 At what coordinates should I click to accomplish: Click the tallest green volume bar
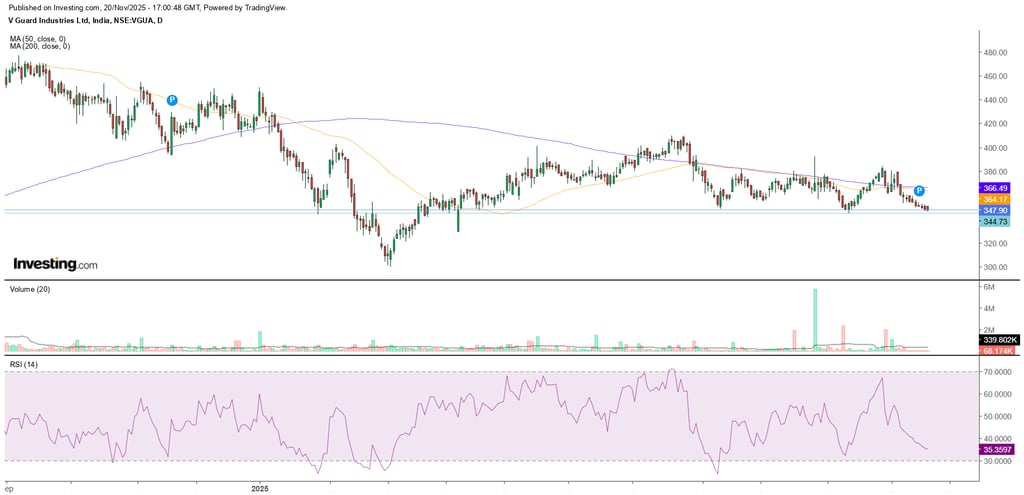815,320
